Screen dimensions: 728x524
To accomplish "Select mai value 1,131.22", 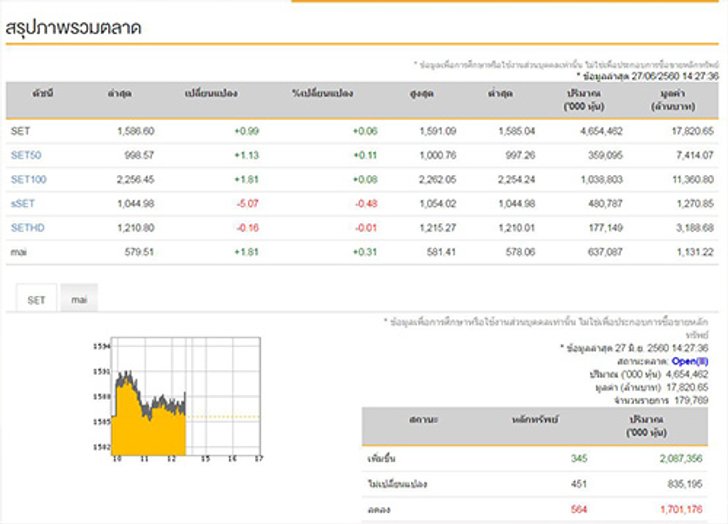I will pos(695,252).
